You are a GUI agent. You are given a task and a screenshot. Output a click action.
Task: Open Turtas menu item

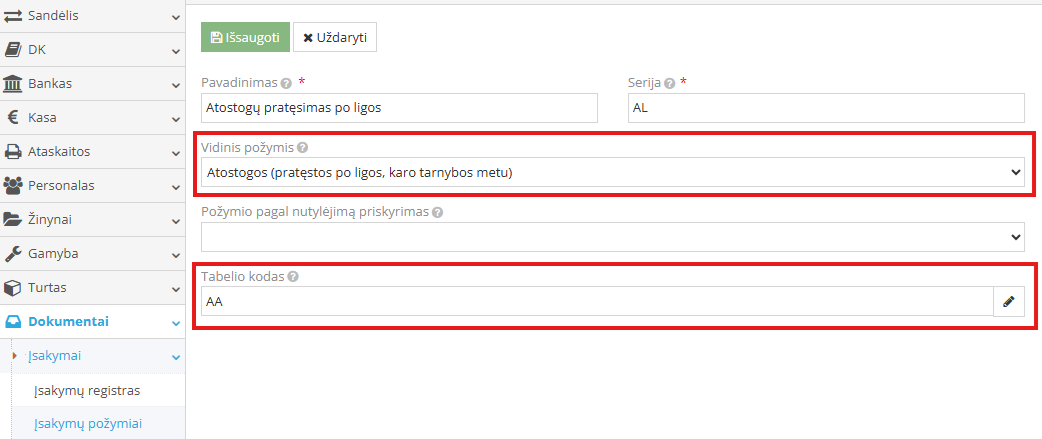point(92,288)
